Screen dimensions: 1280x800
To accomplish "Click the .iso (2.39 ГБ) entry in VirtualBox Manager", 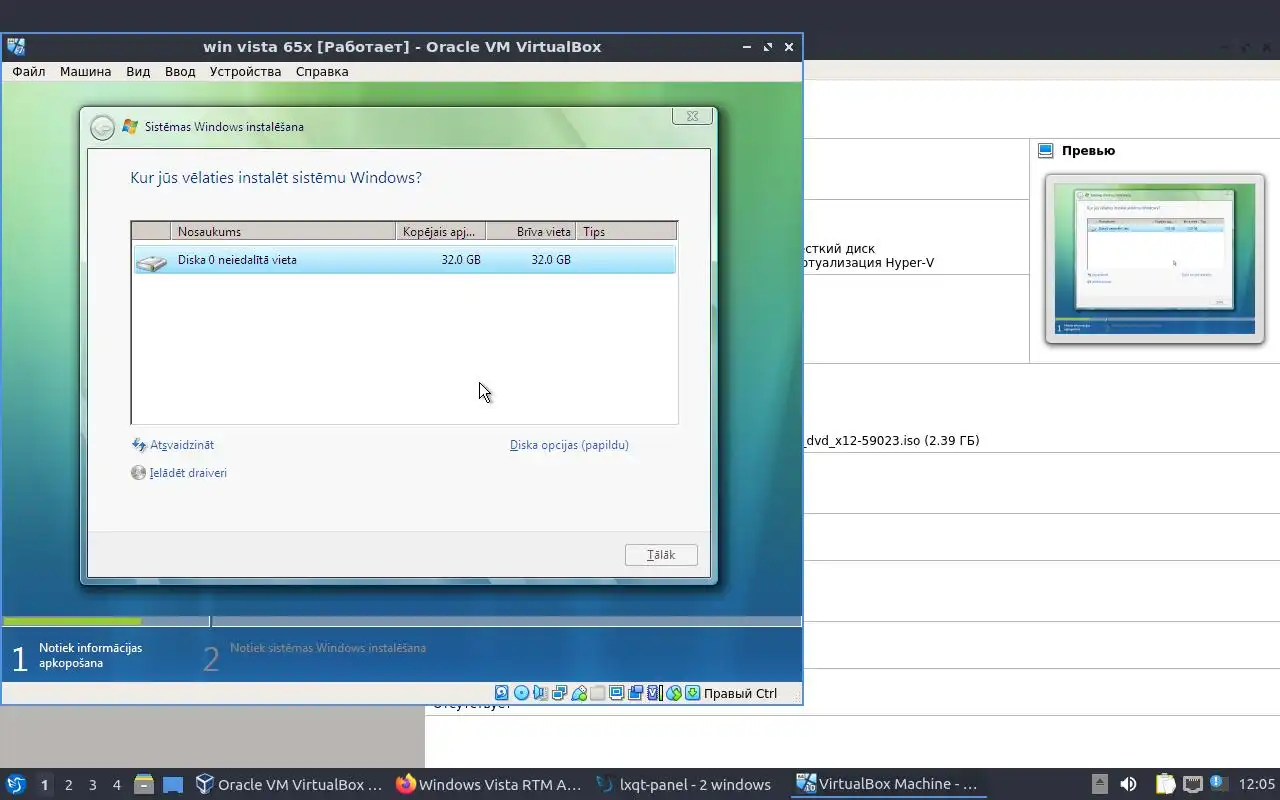I will click(891, 440).
